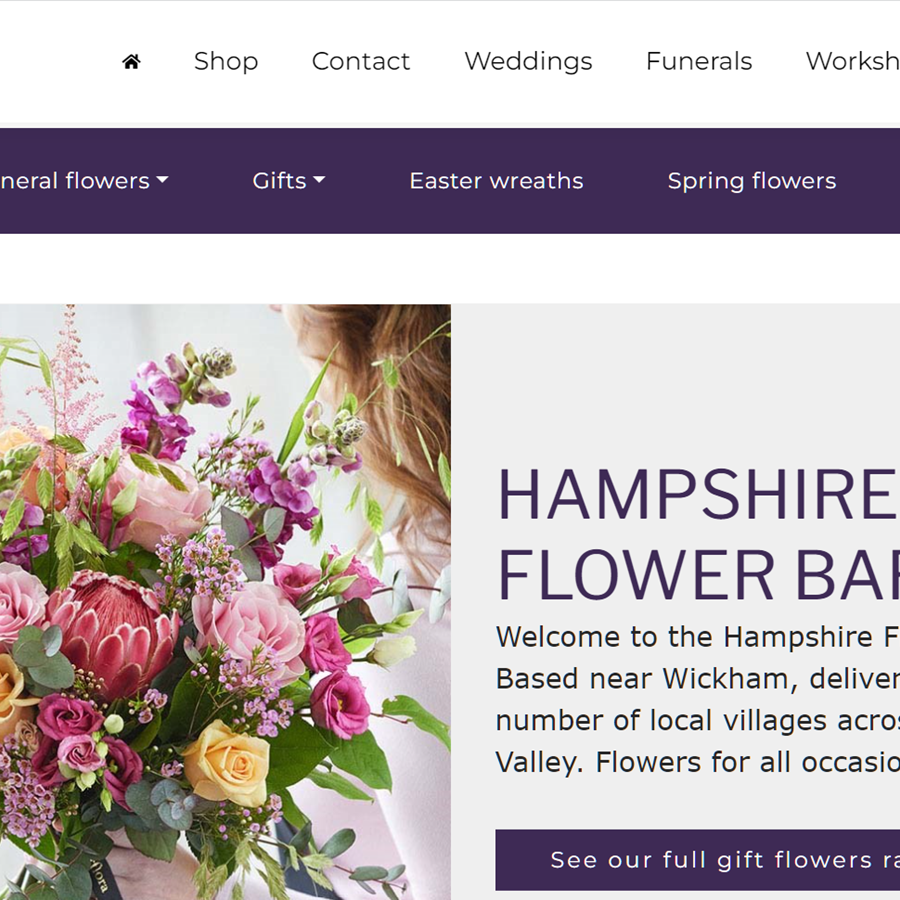Go to the home page icon

tap(131, 62)
